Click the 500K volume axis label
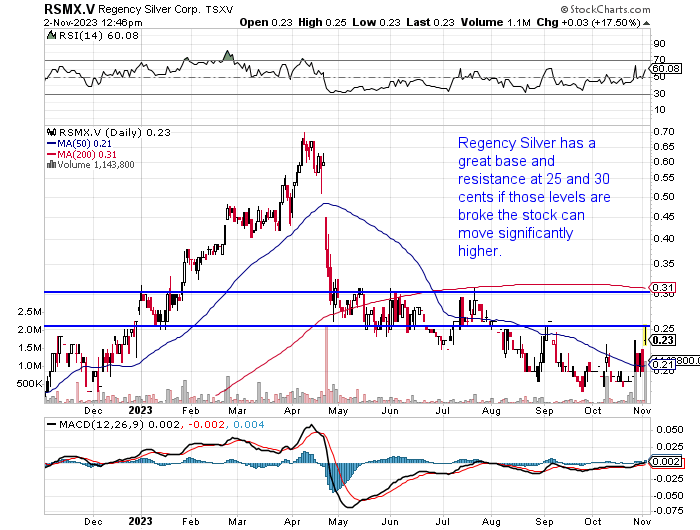700x530 pixels. click(29, 384)
